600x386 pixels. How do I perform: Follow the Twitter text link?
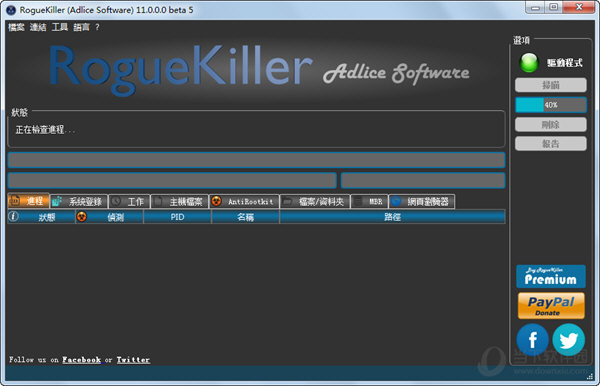[x=133, y=360]
